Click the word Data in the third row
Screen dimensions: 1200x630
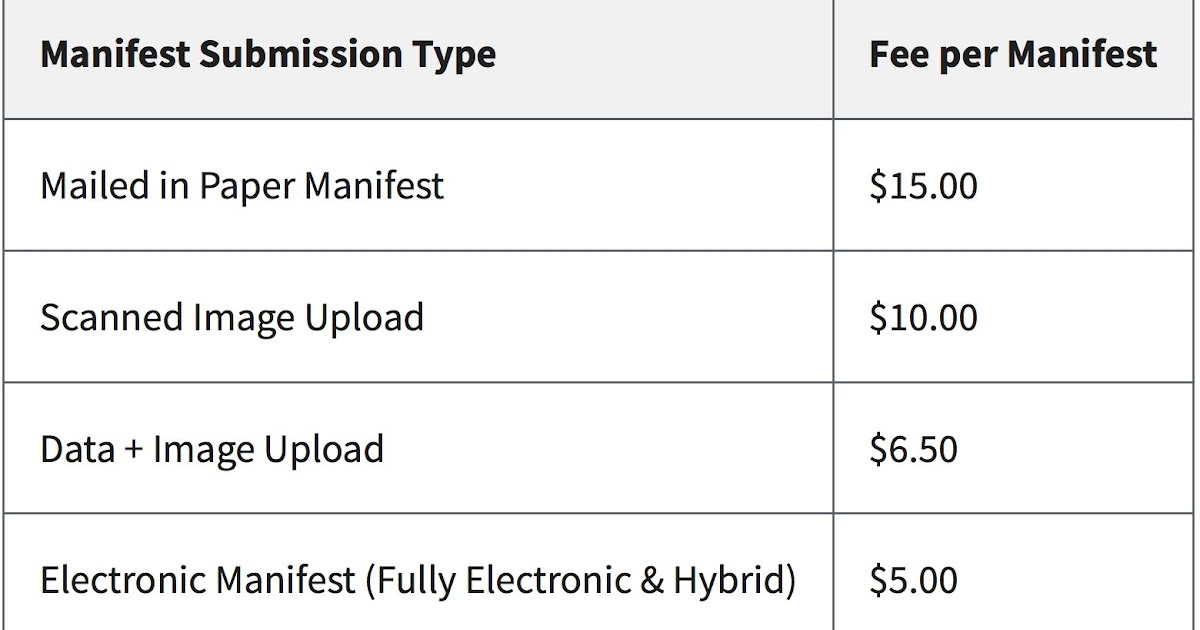pos(77,449)
